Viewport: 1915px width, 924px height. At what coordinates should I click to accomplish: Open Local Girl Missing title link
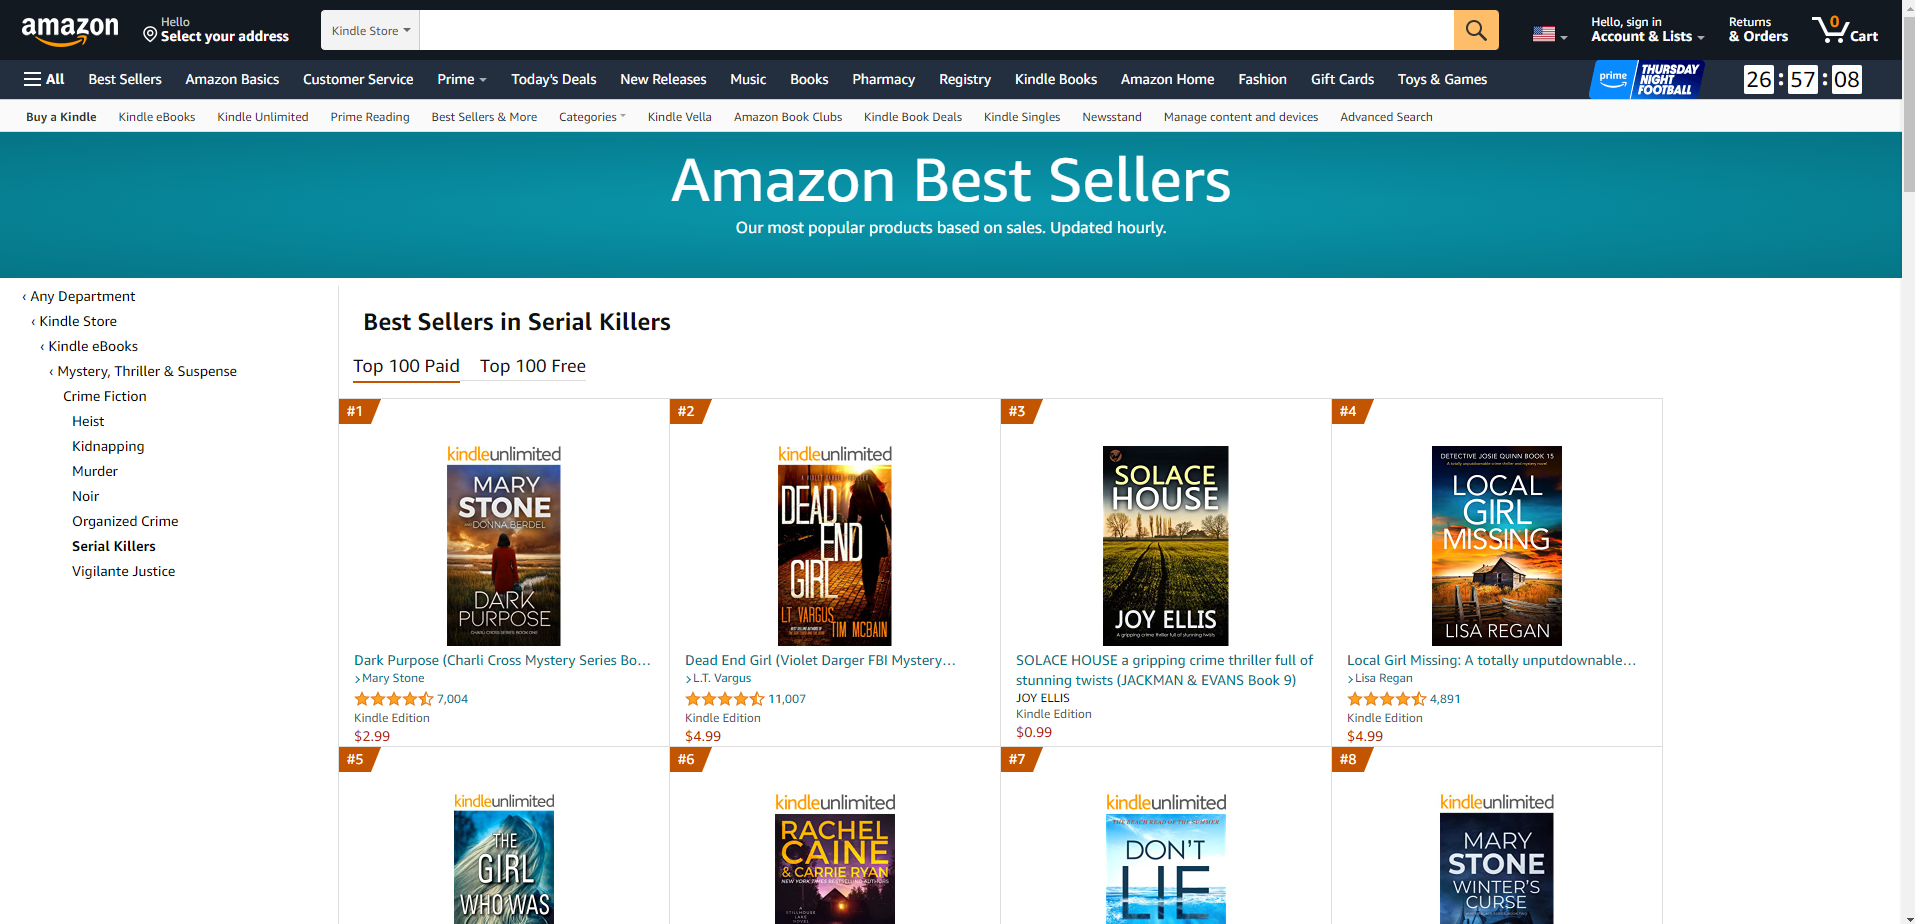1491,660
